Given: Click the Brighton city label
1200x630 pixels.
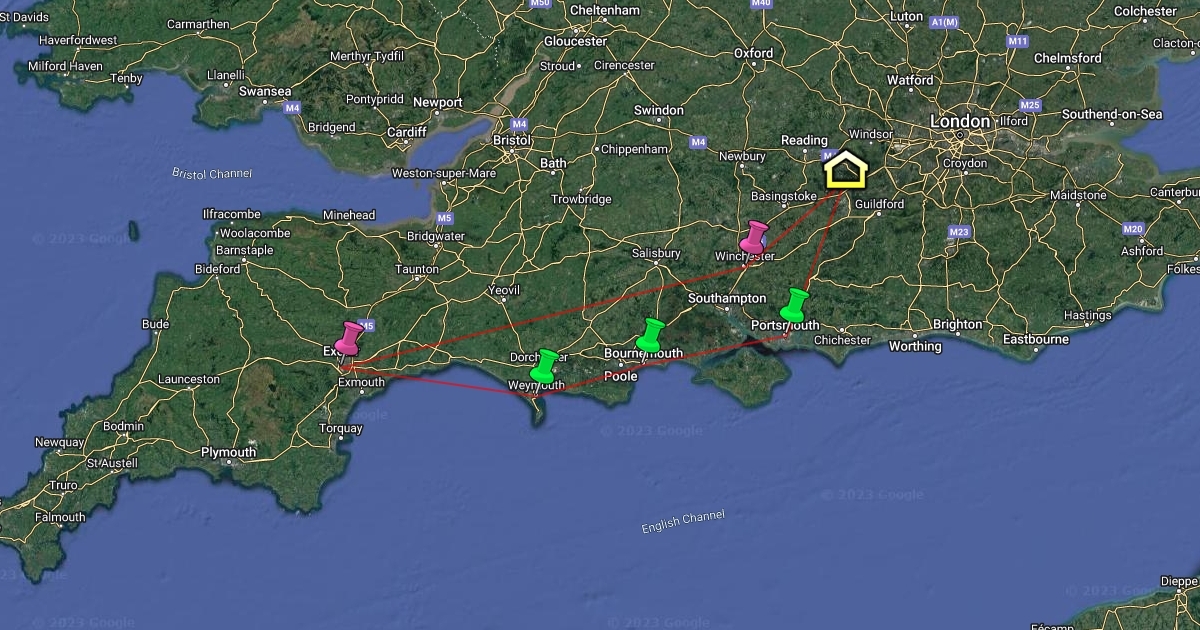Looking at the screenshot, I should [958, 324].
